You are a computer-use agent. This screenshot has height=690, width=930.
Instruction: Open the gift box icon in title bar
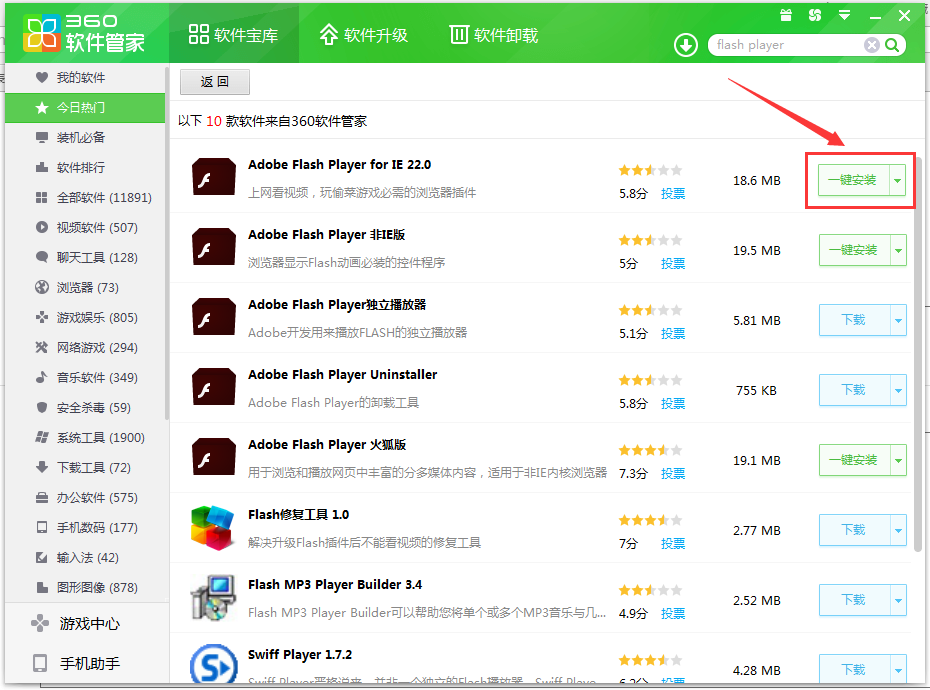point(786,15)
